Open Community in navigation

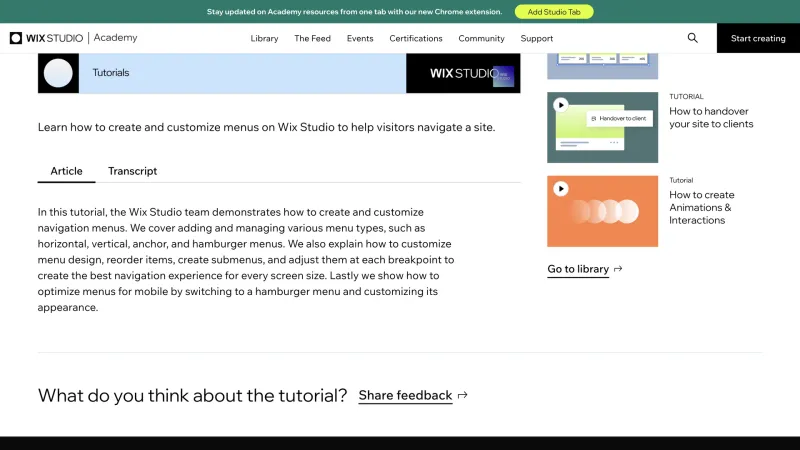tap(481, 38)
